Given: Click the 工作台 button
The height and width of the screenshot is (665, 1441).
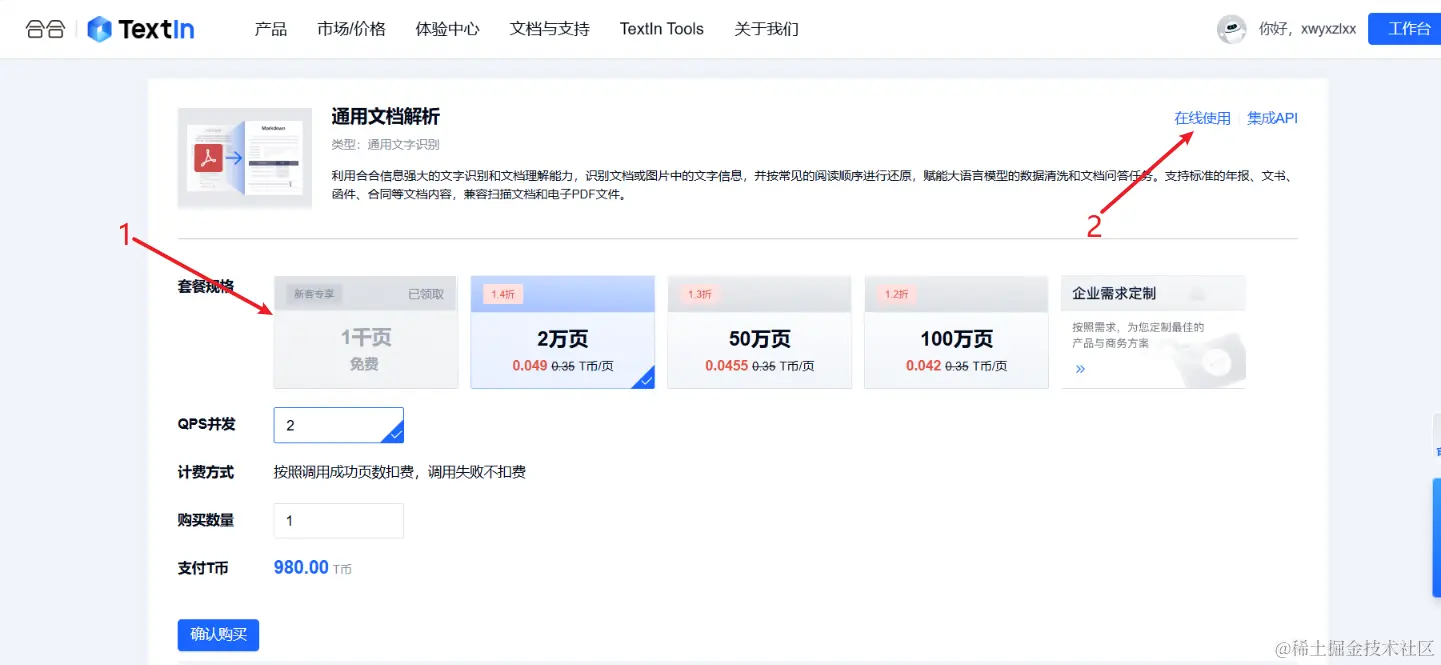Looking at the screenshot, I should (x=1405, y=29).
